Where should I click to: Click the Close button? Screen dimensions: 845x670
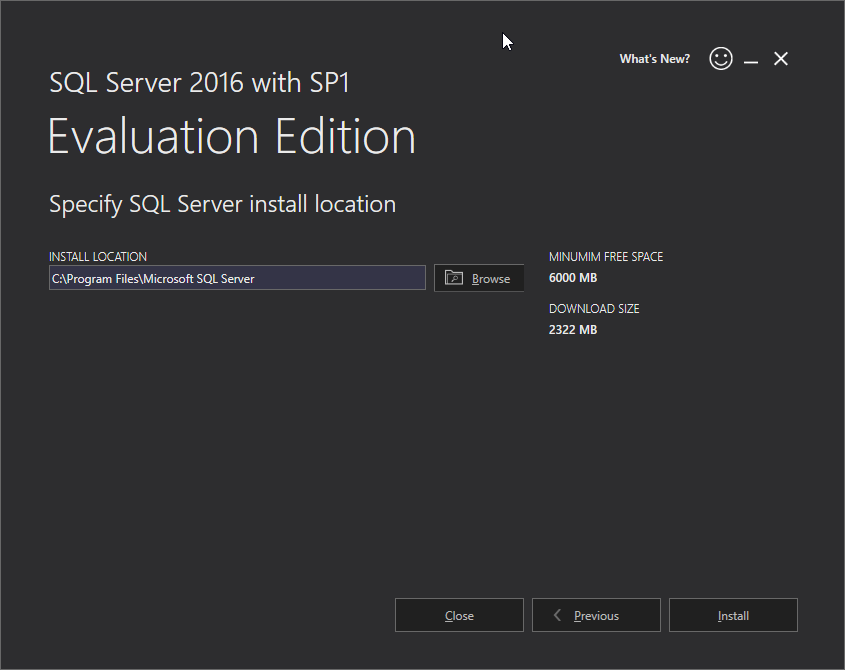(x=459, y=615)
